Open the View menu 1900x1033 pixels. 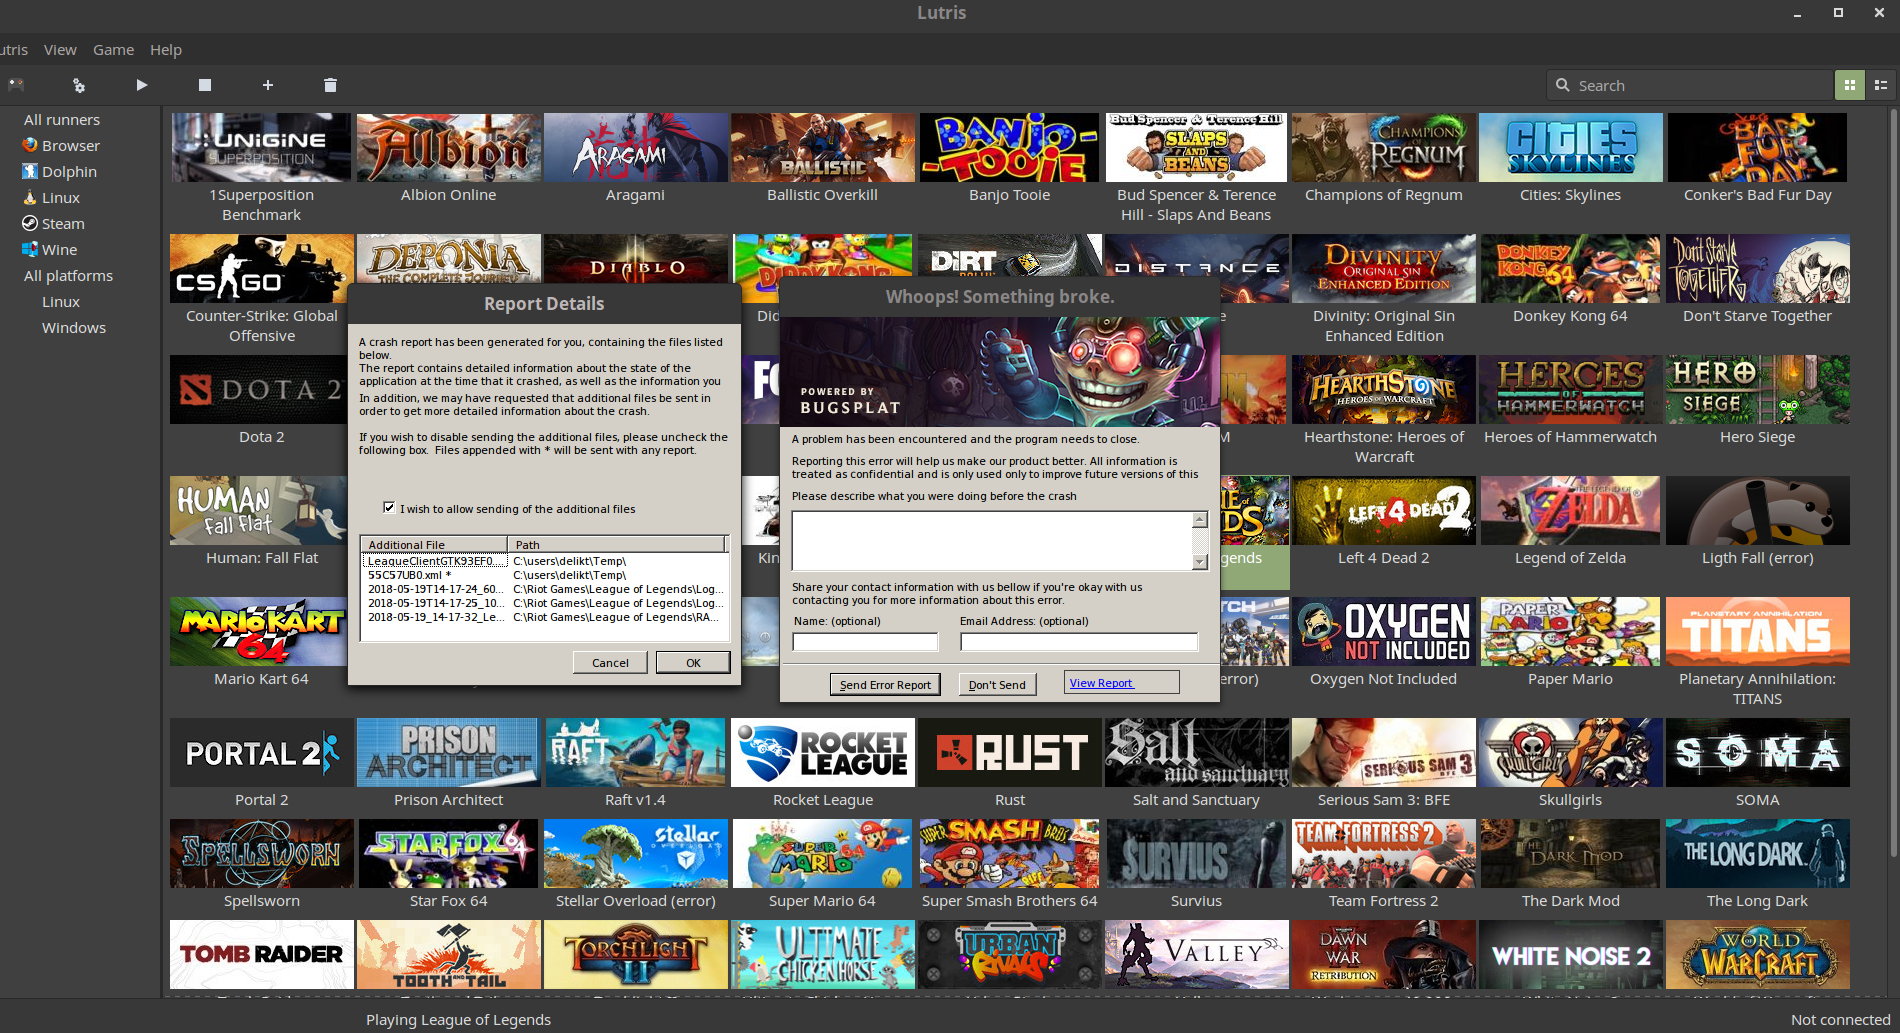point(60,50)
